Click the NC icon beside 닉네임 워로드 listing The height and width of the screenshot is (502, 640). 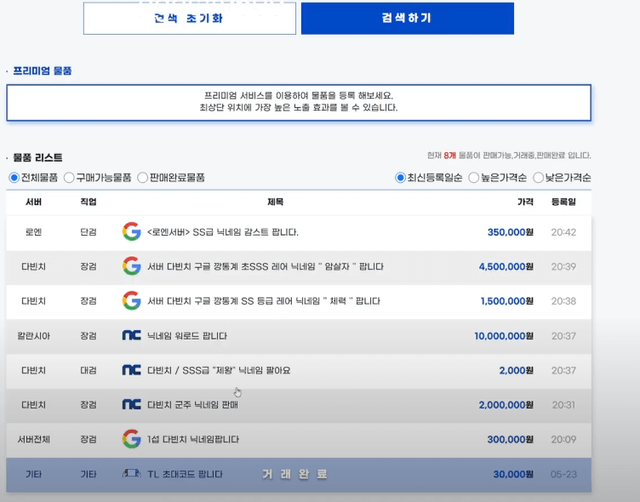tap(131, 335)
